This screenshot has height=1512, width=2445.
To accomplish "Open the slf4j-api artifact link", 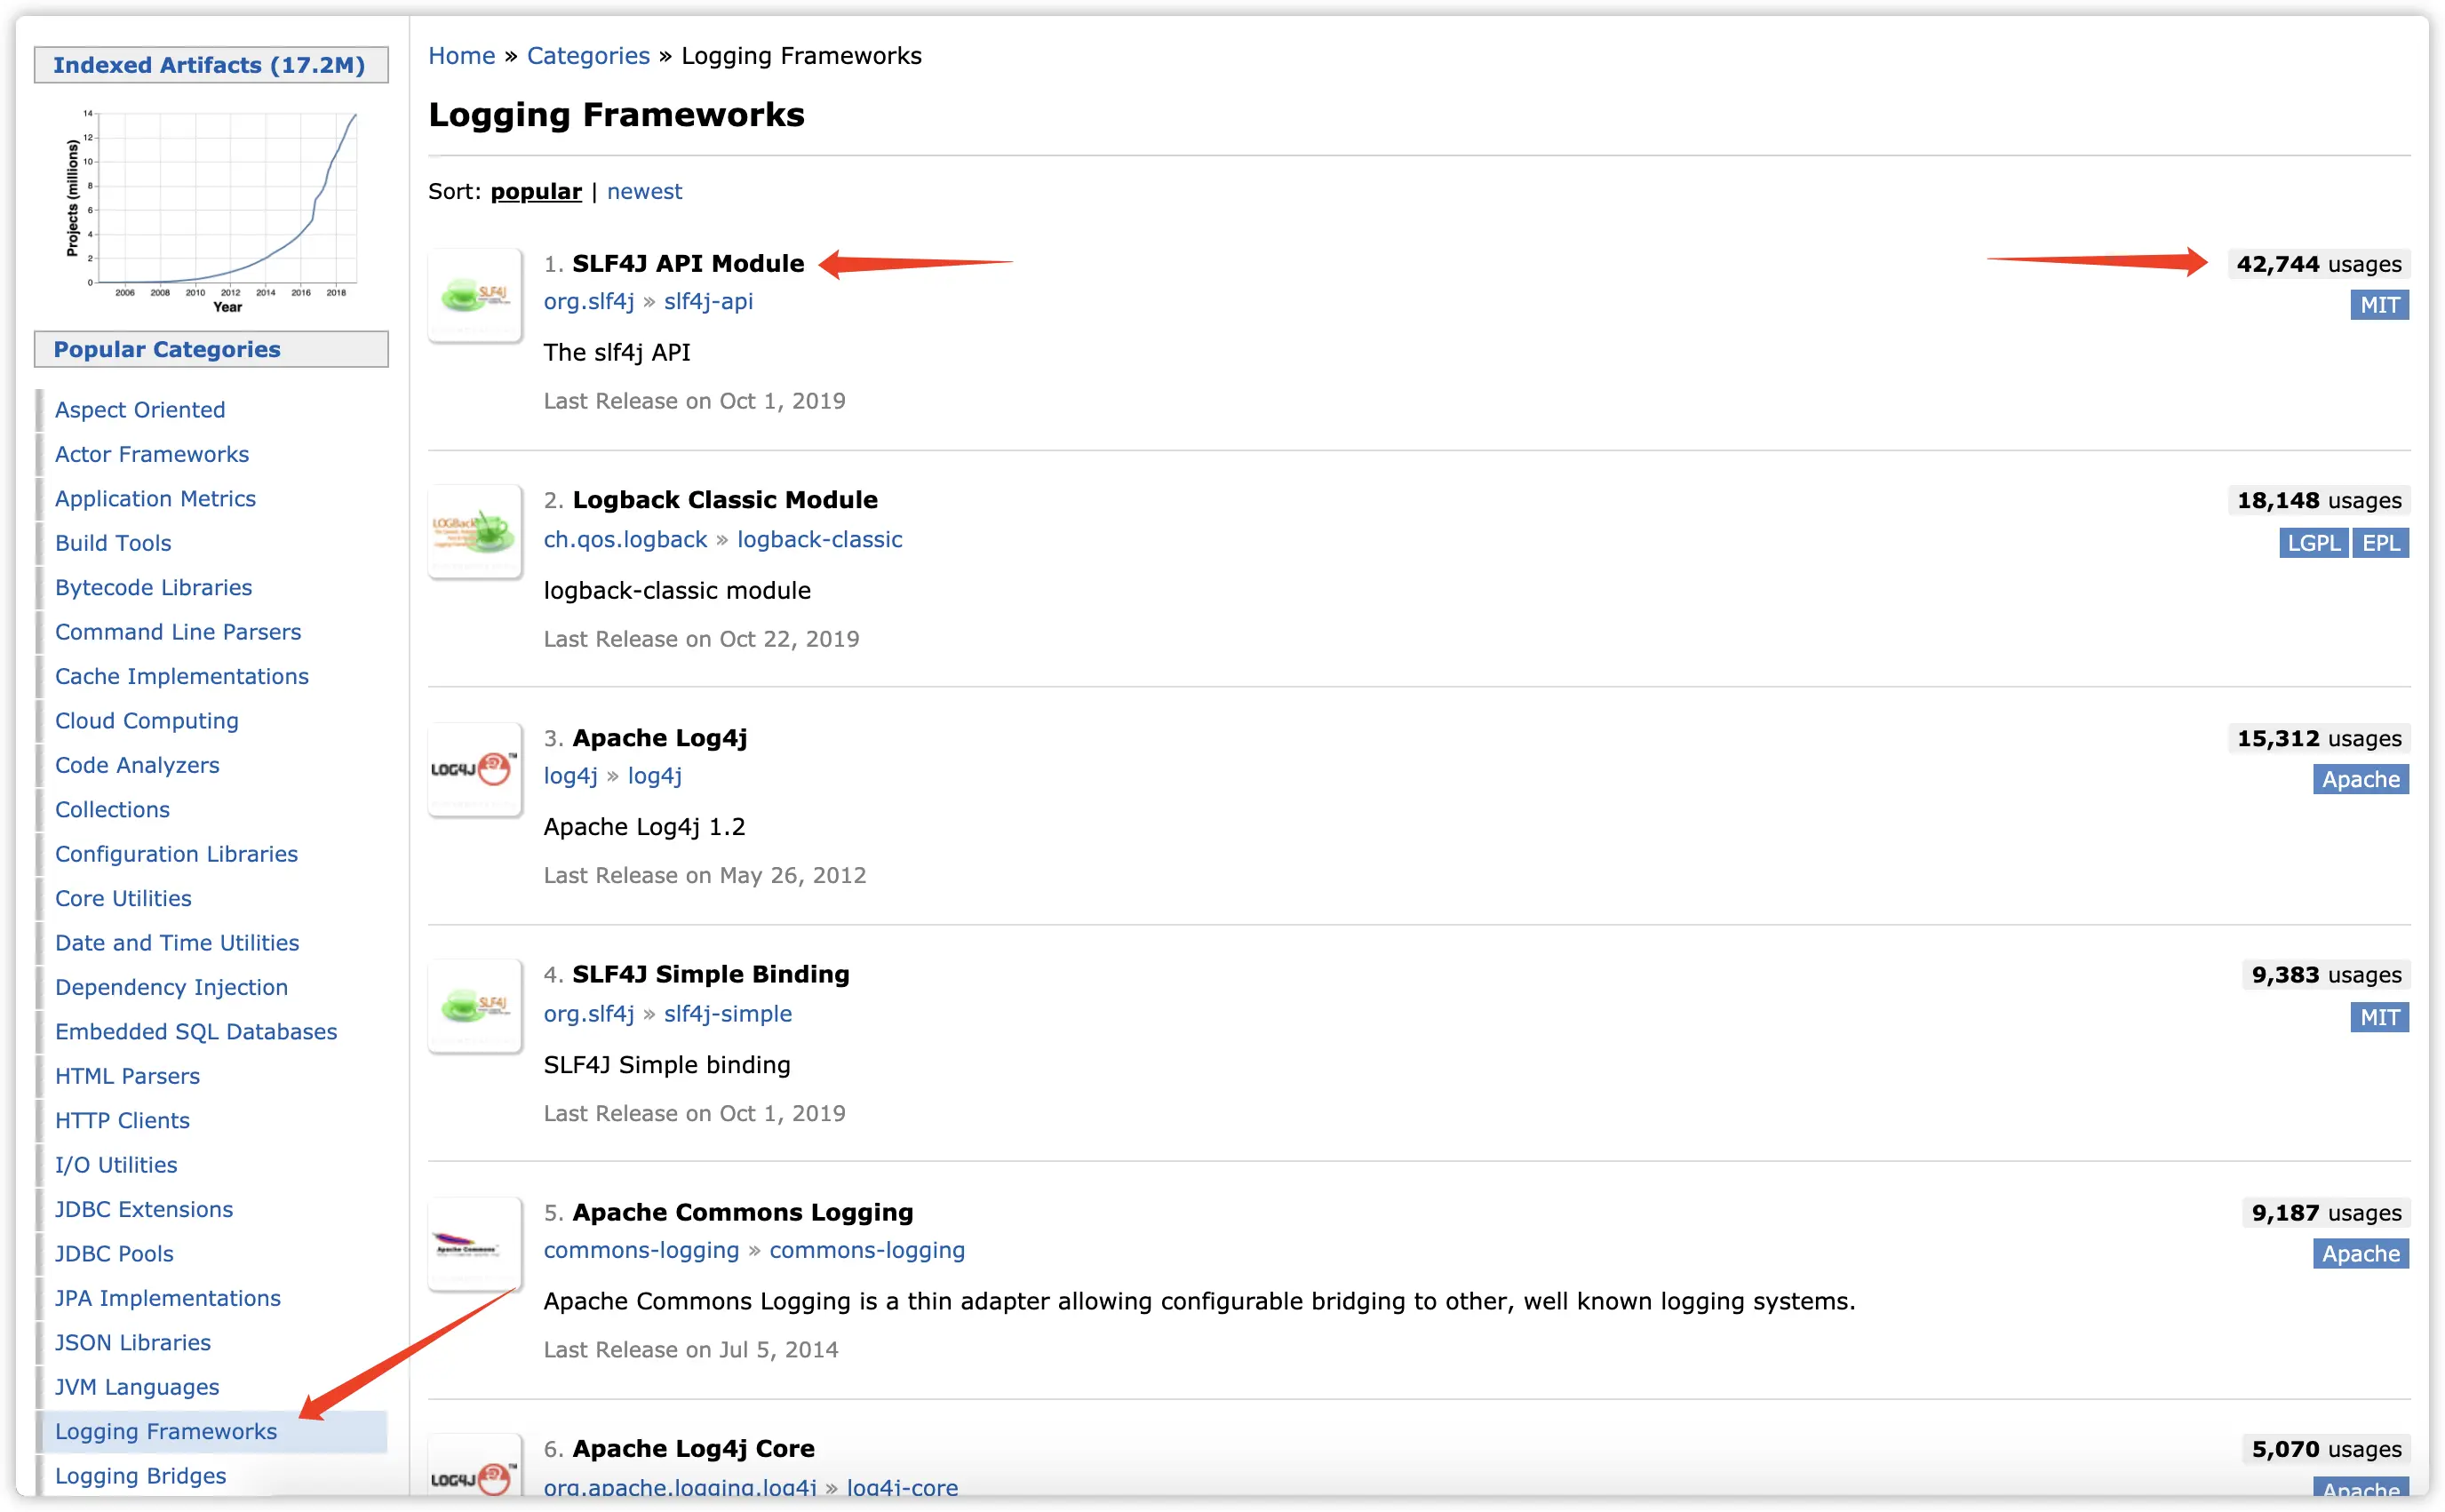I will tap(708, 301).
